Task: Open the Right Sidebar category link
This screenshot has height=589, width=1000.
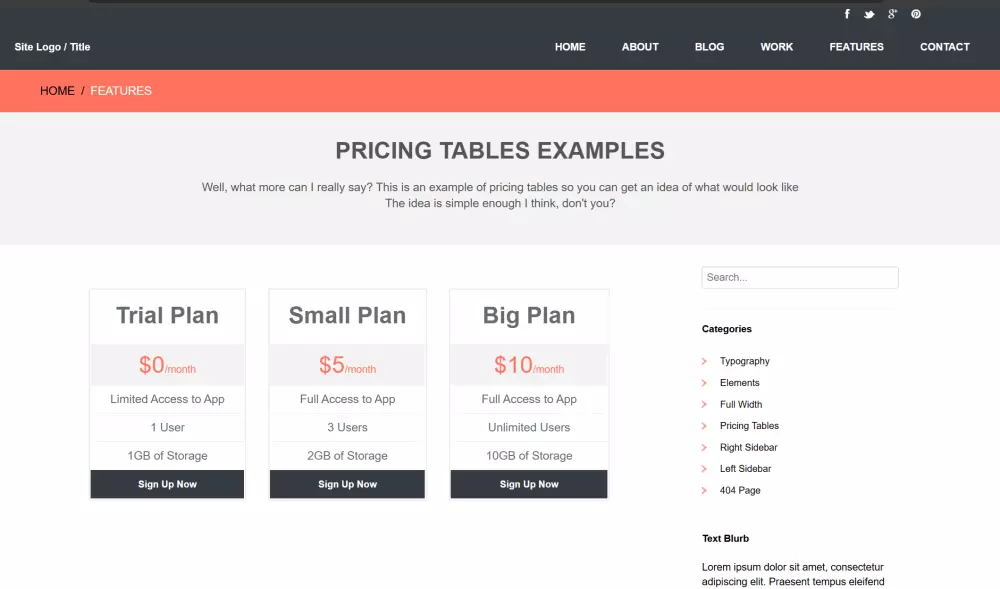Action: point(748,448)
